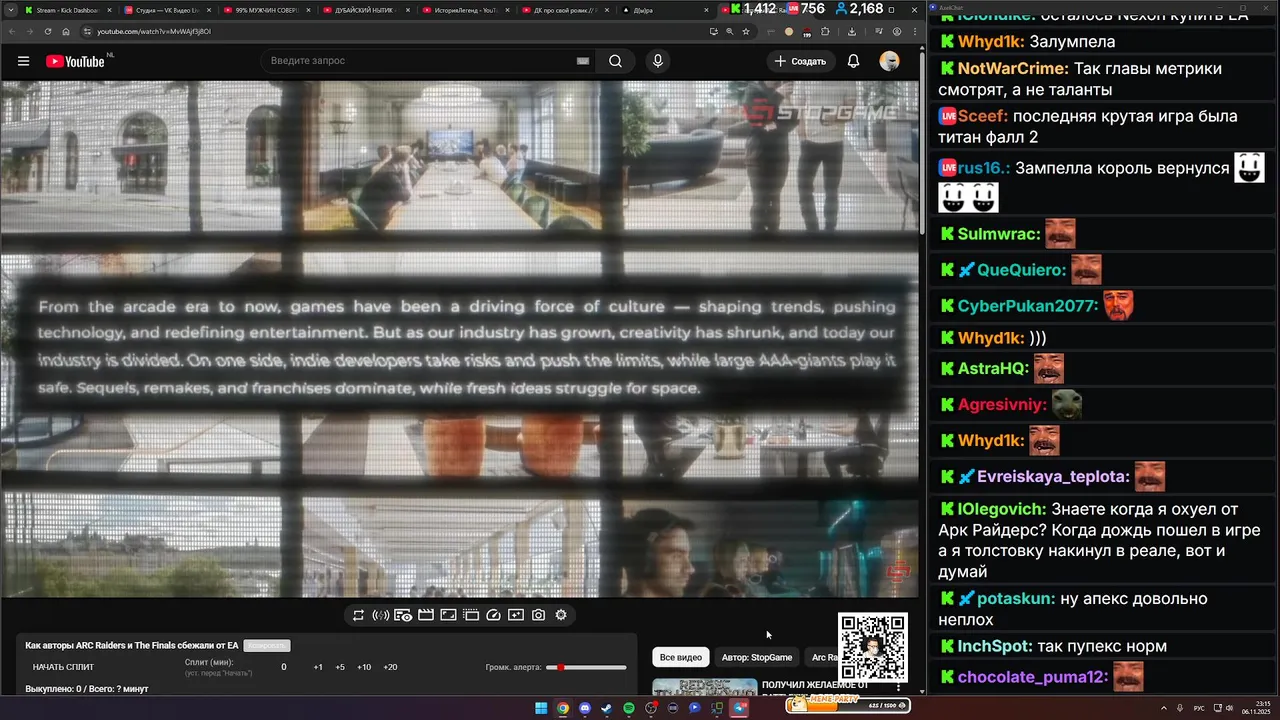Open the on-screen keyboard in search box
This screenshot has height=720, width=1280.
(583, 61)
